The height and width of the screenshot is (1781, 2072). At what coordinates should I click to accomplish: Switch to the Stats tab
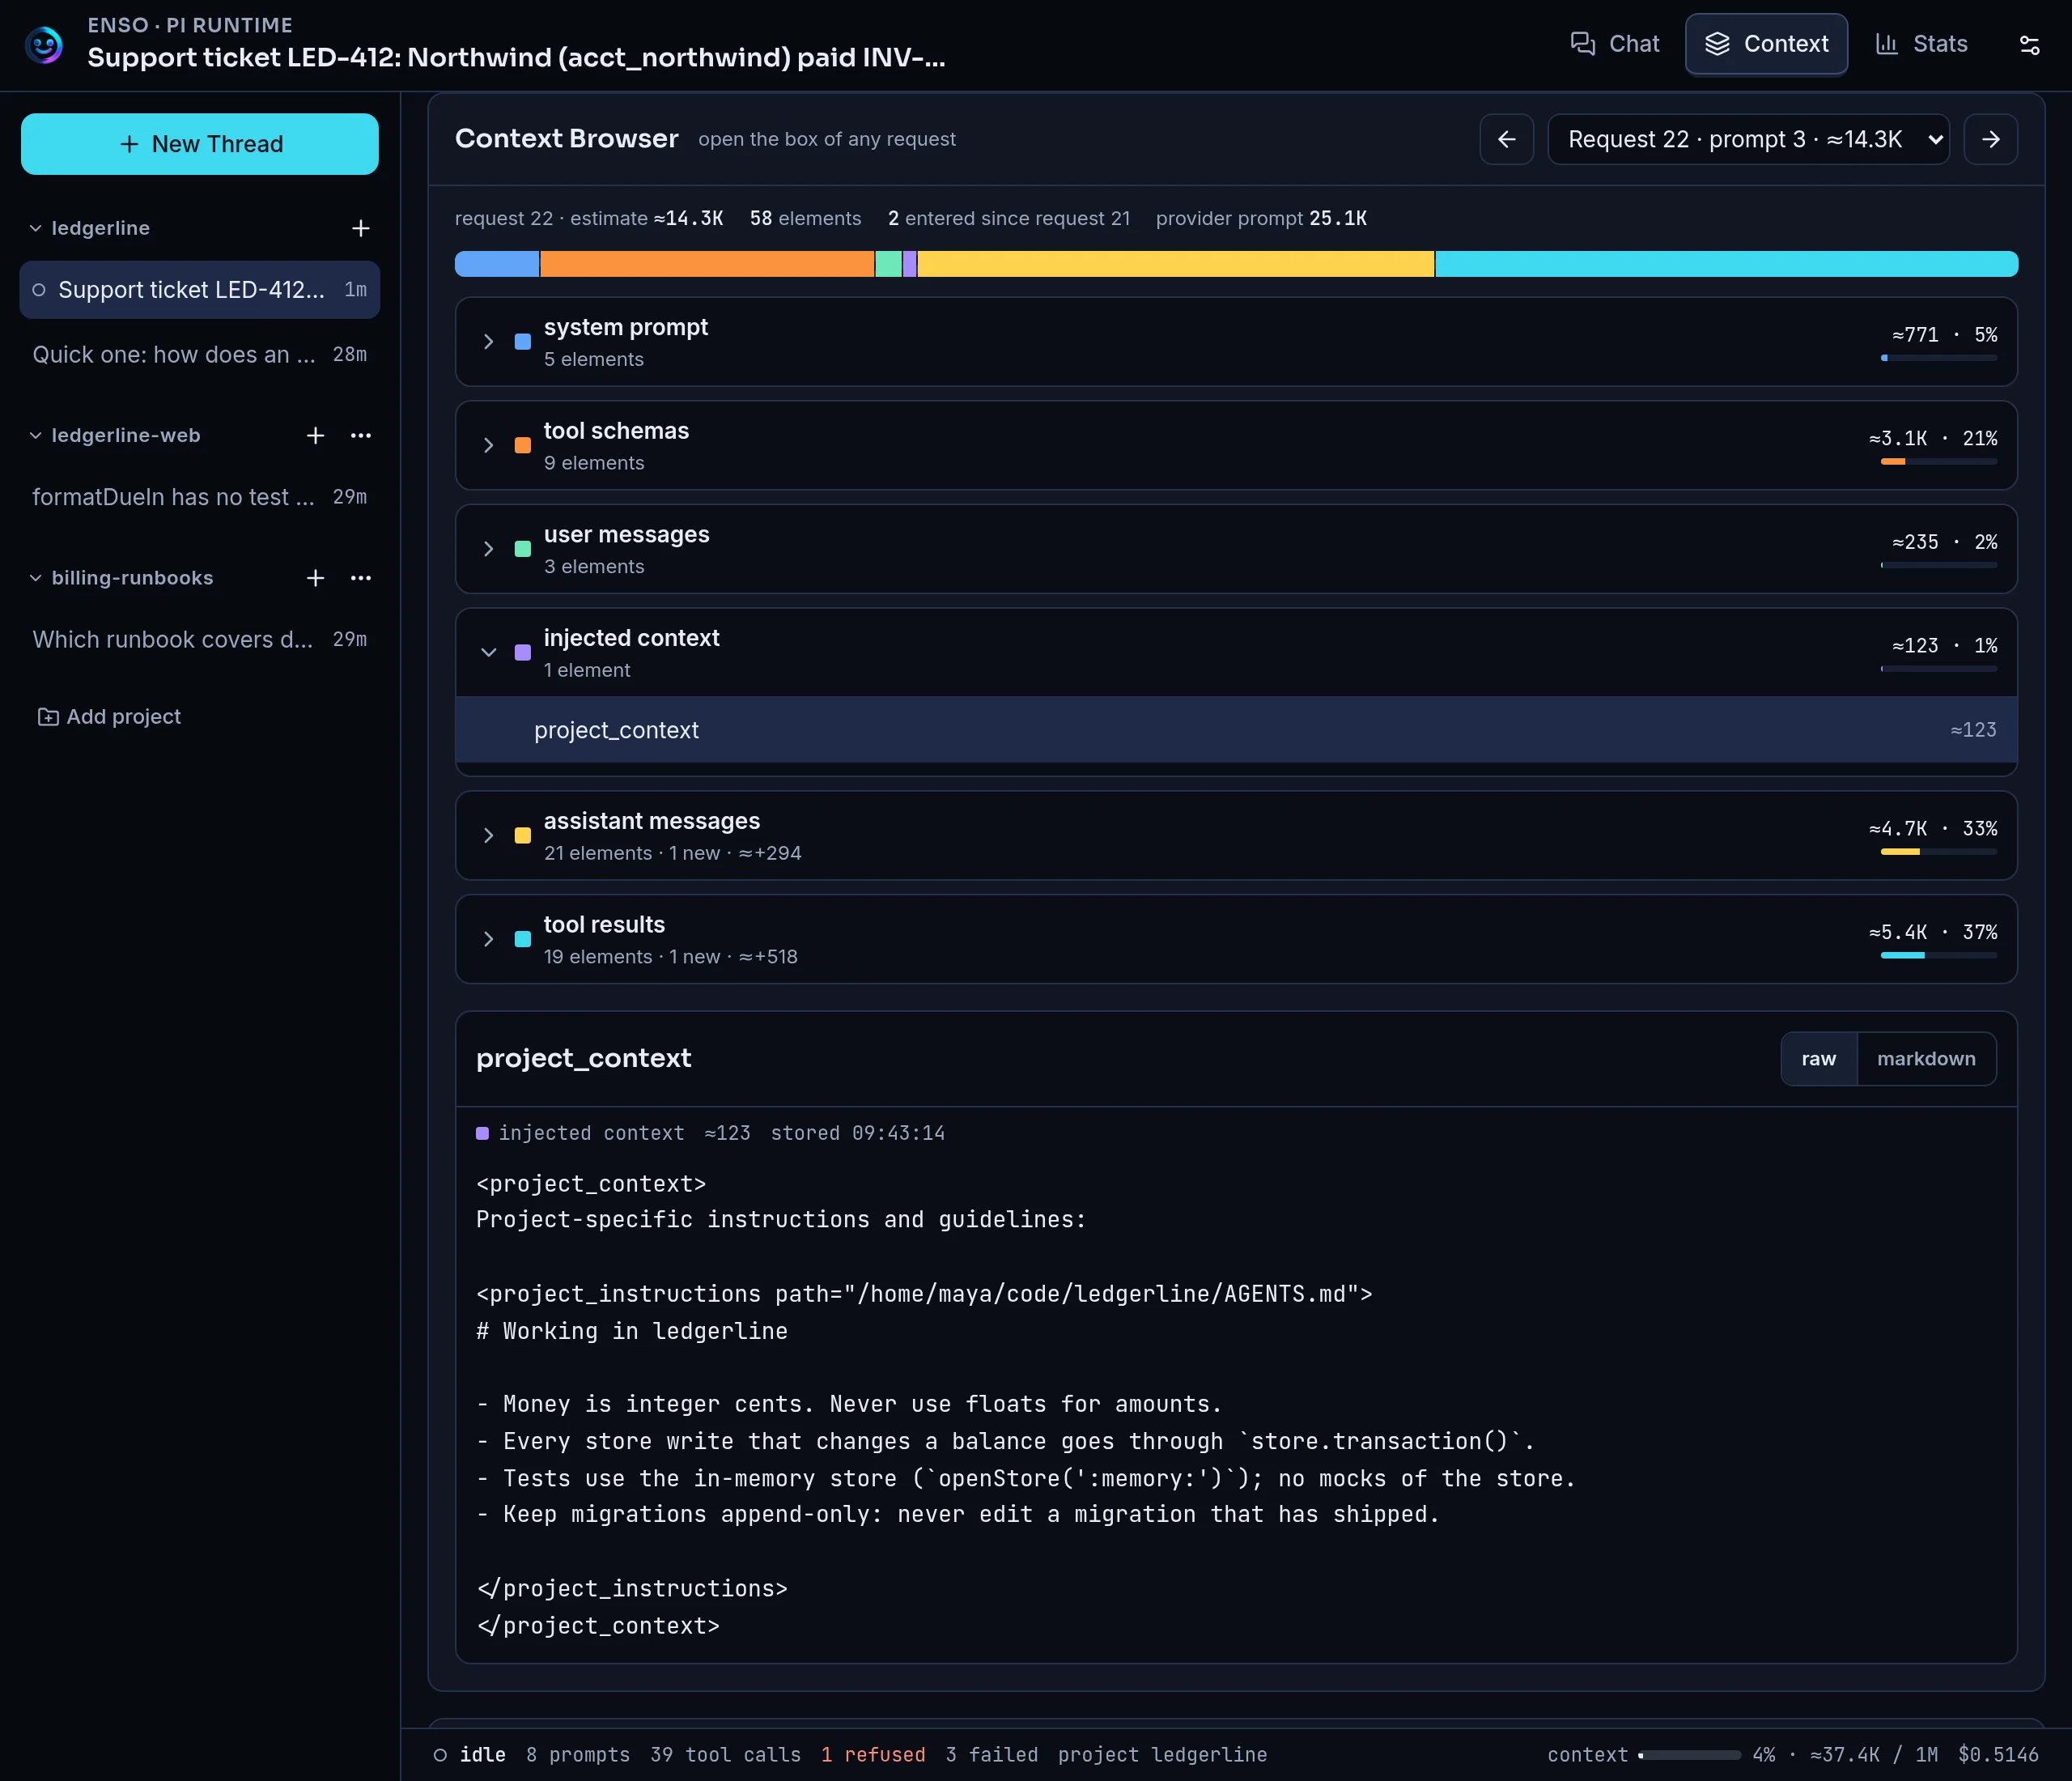coord(1921,44)
